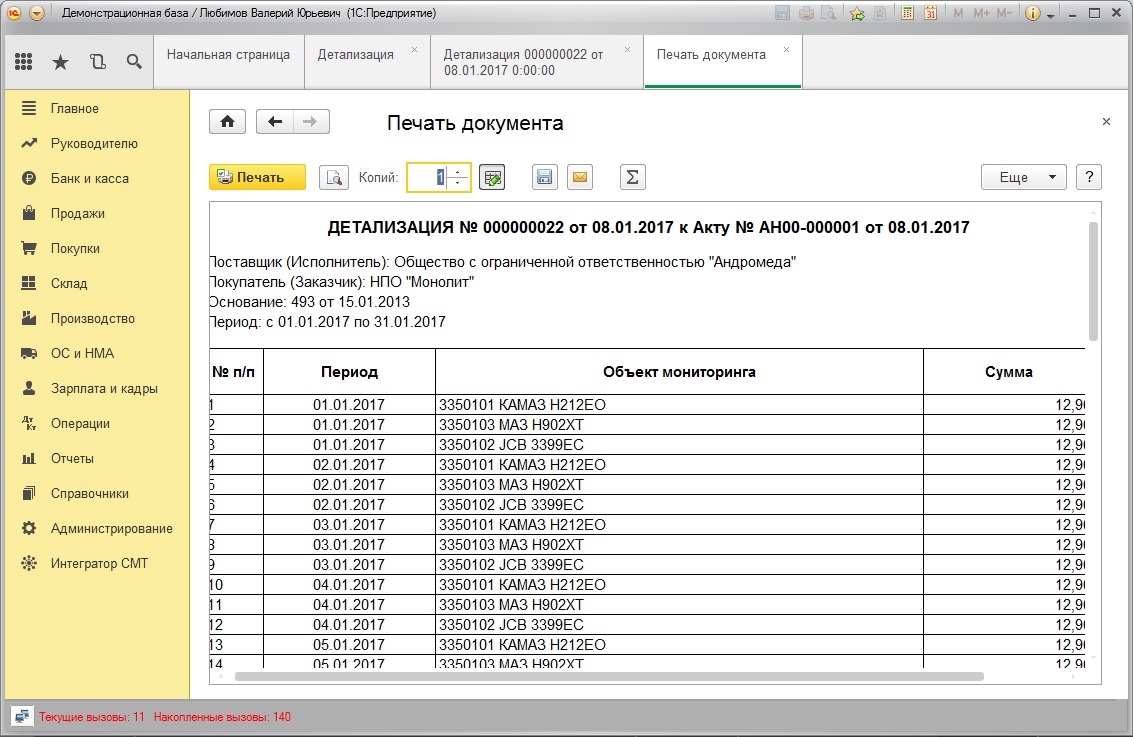1133x737 pixels.
Task: Toggle the edit mode icon beside copies
Action: tap(493, 177)
